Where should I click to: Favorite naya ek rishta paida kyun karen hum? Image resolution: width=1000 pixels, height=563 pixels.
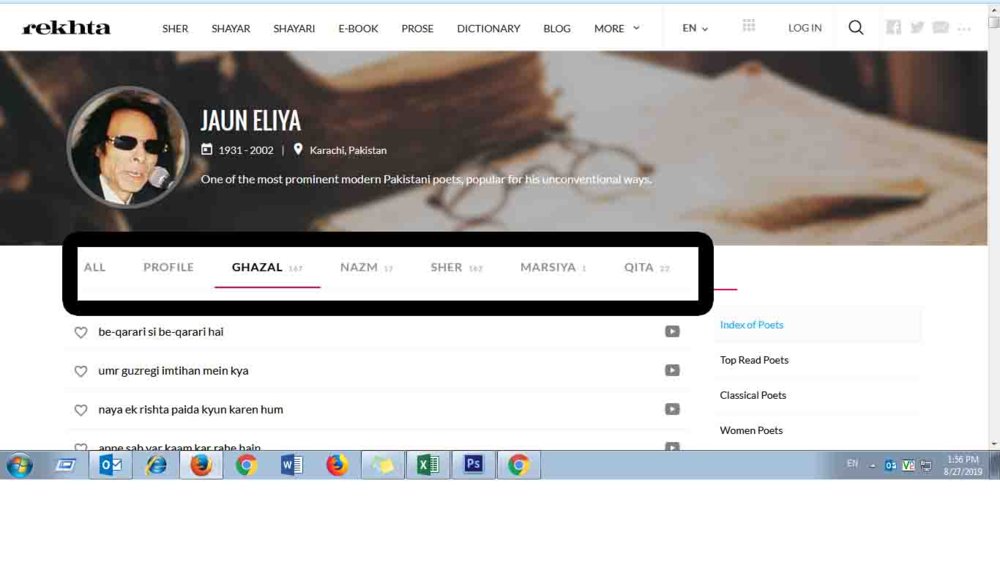[x=80, y=410]
